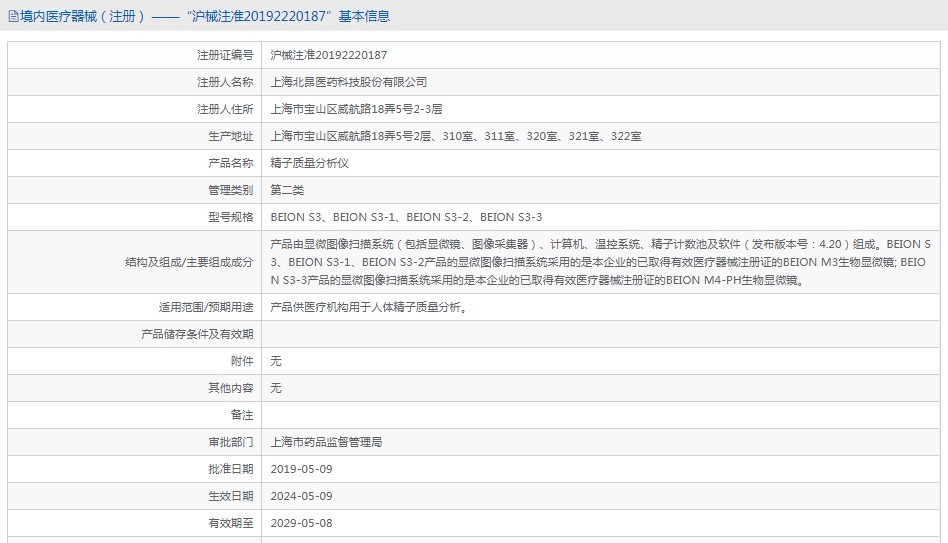Select production address listing 310室、311室 rooms
This screenshot has height=543, width=948.
point(456,136)
